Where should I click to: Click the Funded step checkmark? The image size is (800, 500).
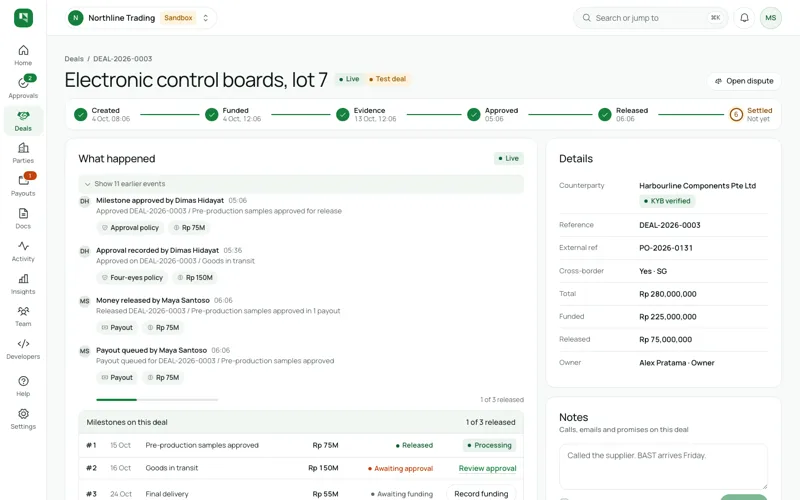tap(211, 115)
